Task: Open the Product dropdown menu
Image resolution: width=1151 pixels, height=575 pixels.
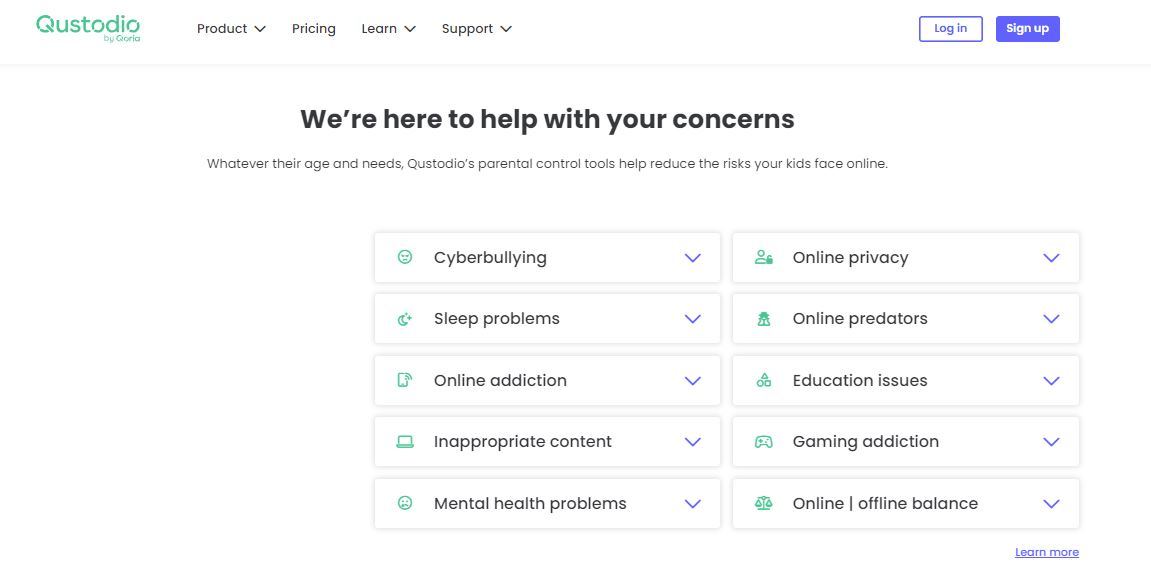Action: [x=231, y=29]
